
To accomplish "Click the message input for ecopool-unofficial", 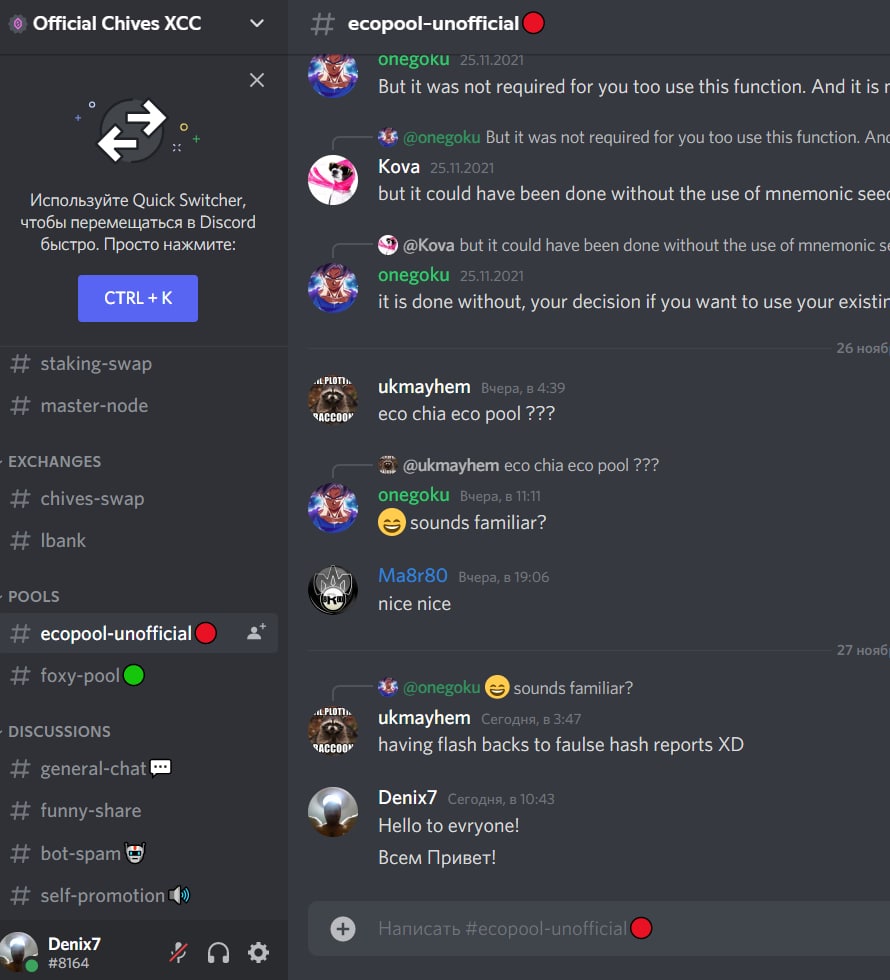I will [599, 929].
